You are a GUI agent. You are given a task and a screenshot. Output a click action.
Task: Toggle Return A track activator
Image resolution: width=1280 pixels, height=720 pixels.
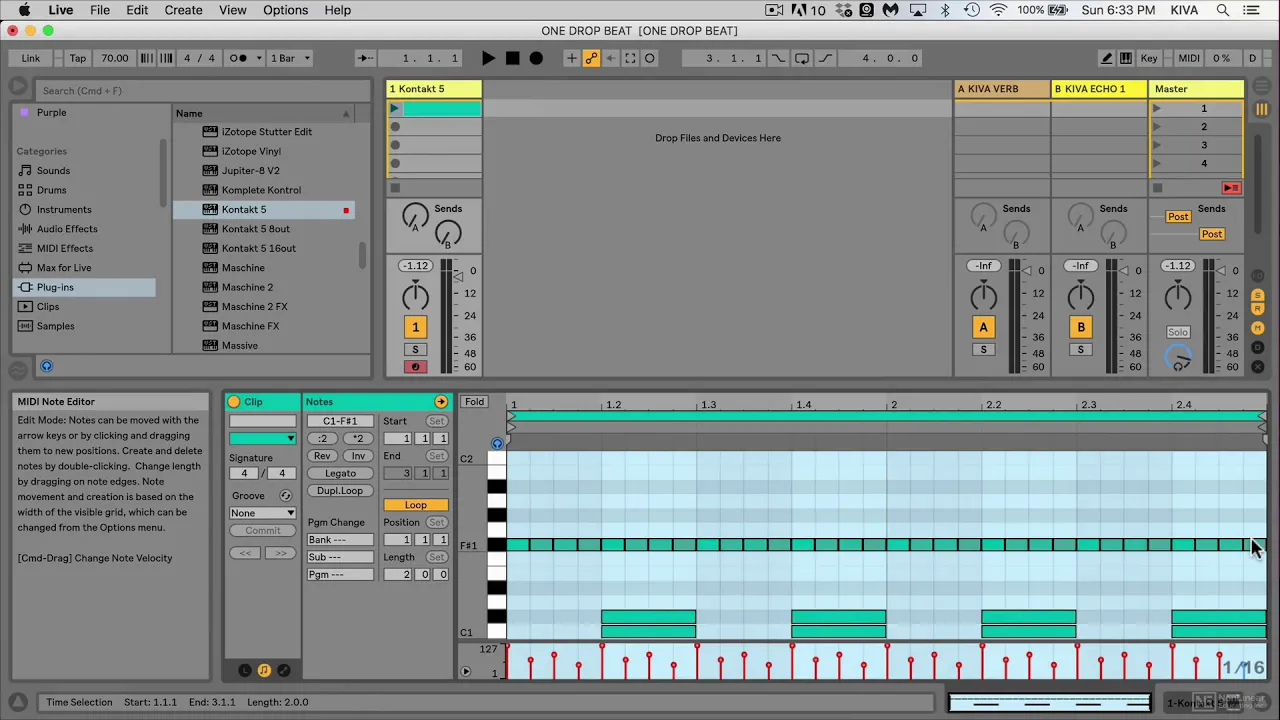pos(983,327)
